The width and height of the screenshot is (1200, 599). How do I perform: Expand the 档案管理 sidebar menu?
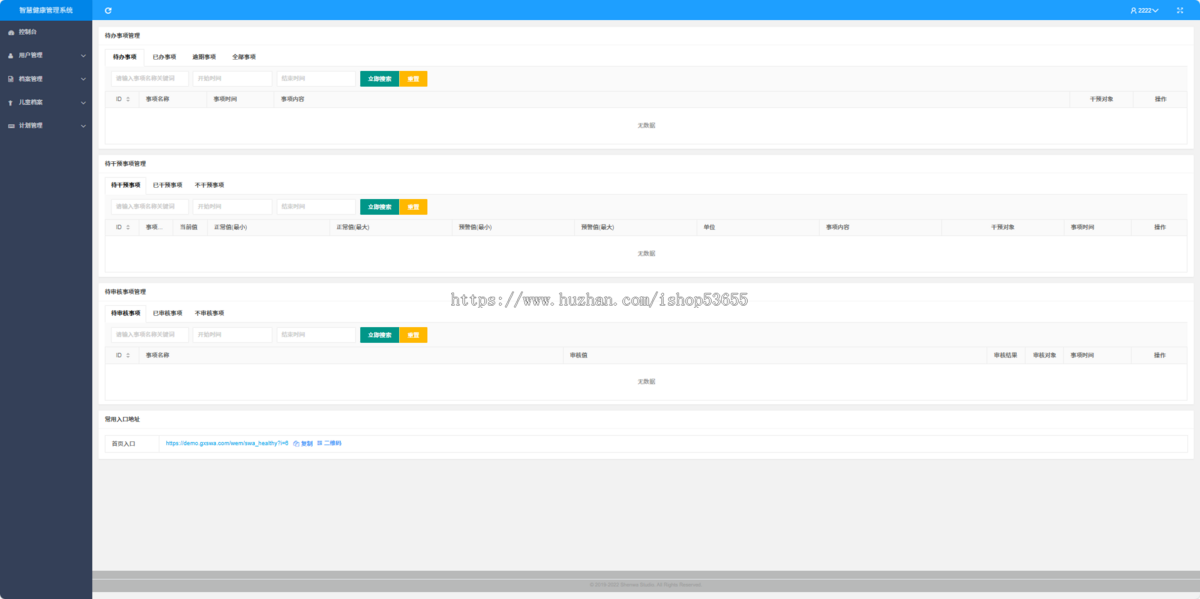[x=46, y=79]
